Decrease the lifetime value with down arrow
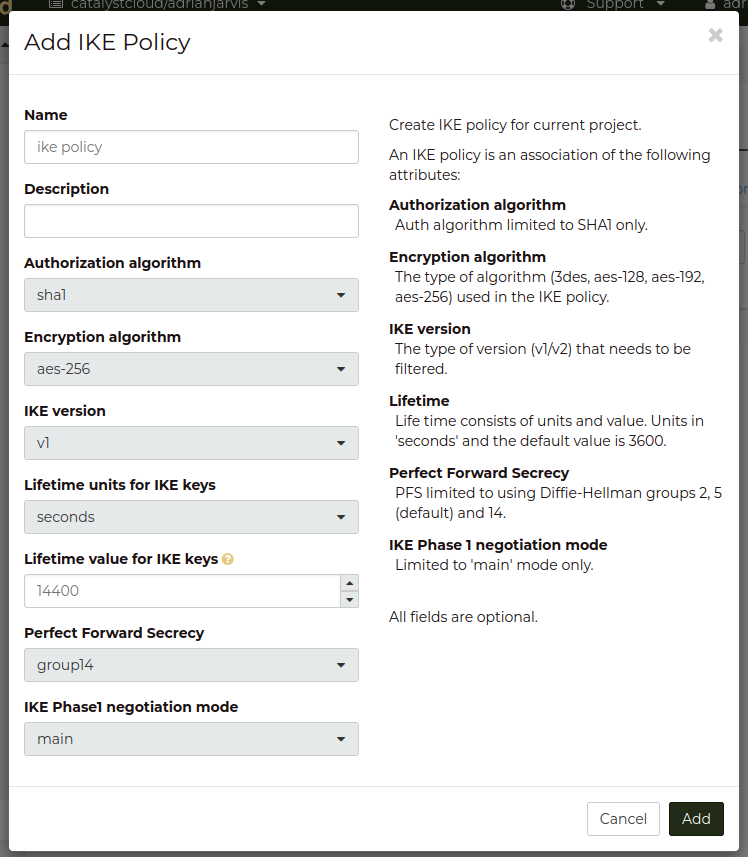Image resolution: width=748 pixels, height=857 pixels. [x=349, y=599]
